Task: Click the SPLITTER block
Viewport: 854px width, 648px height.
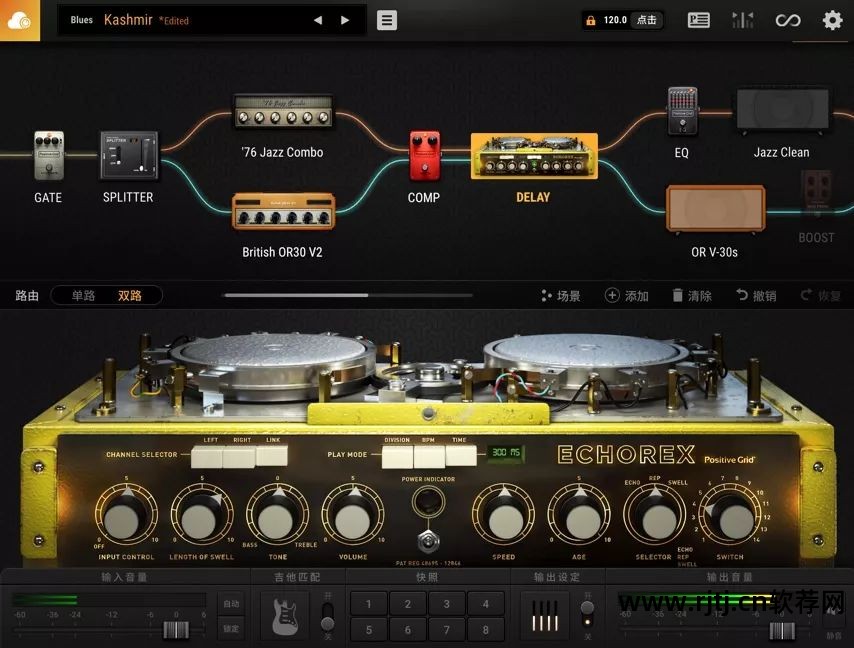Action: (129, 156)
